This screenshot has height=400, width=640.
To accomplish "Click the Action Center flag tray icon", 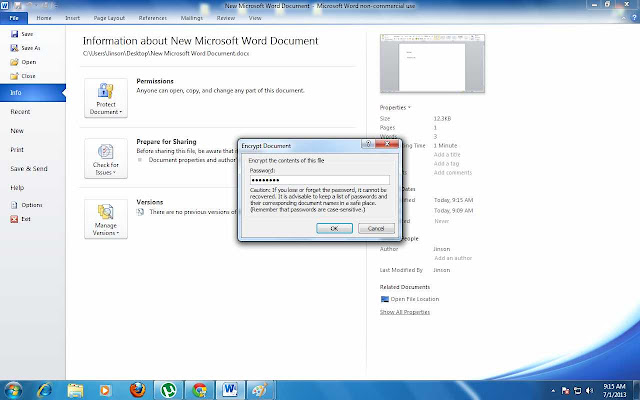I will point(565,391).
